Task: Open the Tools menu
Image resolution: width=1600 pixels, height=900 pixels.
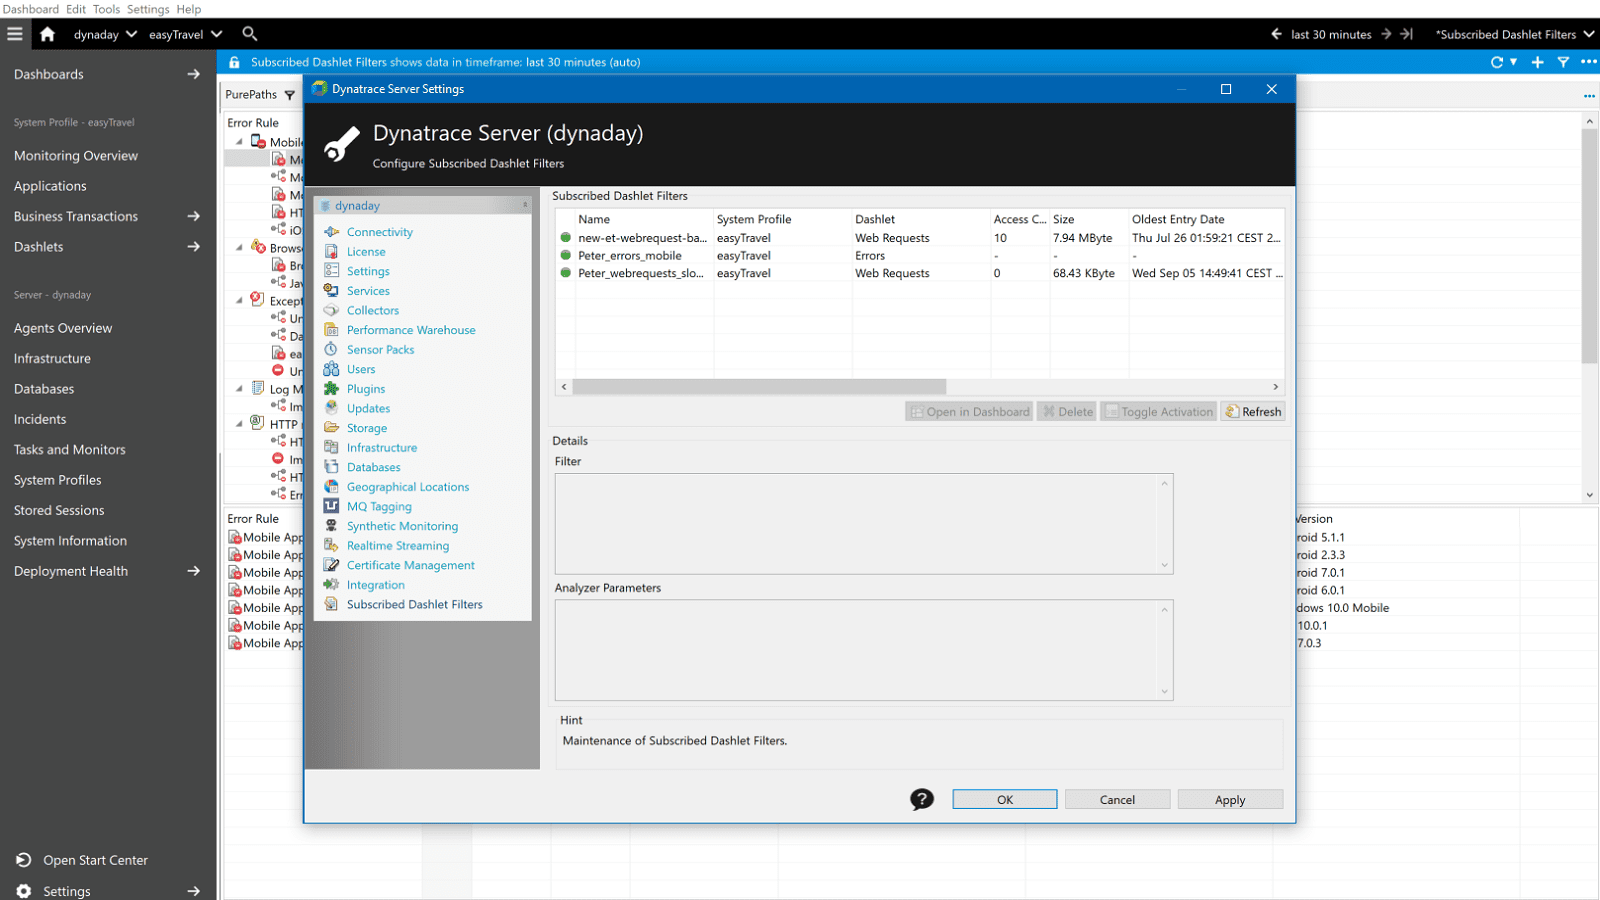Action: pyautogui.click(x=106, y=9)
